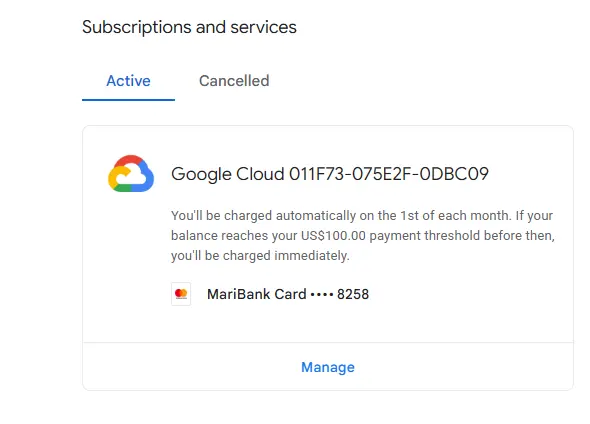Click the Subscriptions and services heading
The height and width of the screenshot is (424, 590).
pyautogui.click(x=189, y=27)
